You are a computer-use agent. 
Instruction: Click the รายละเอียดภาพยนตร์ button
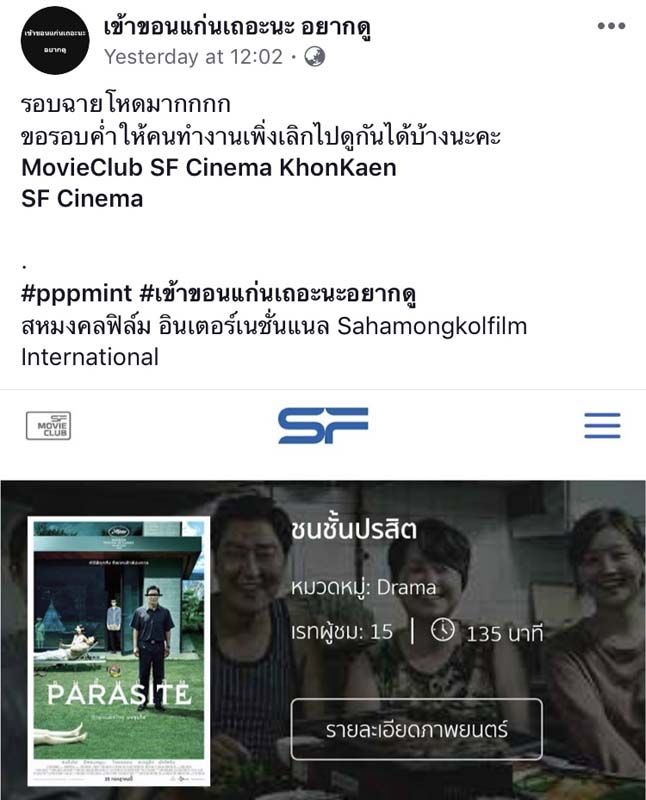click(x=416, y=729)
